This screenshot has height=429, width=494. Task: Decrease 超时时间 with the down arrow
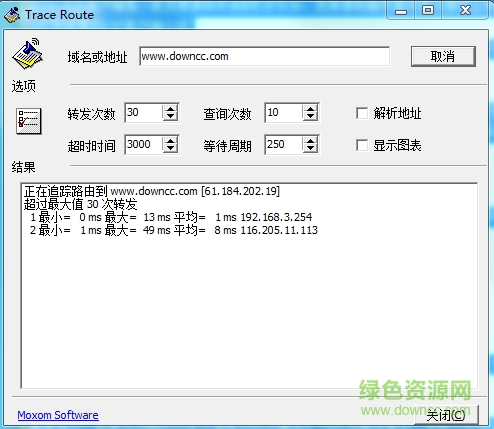pos(170,149)
